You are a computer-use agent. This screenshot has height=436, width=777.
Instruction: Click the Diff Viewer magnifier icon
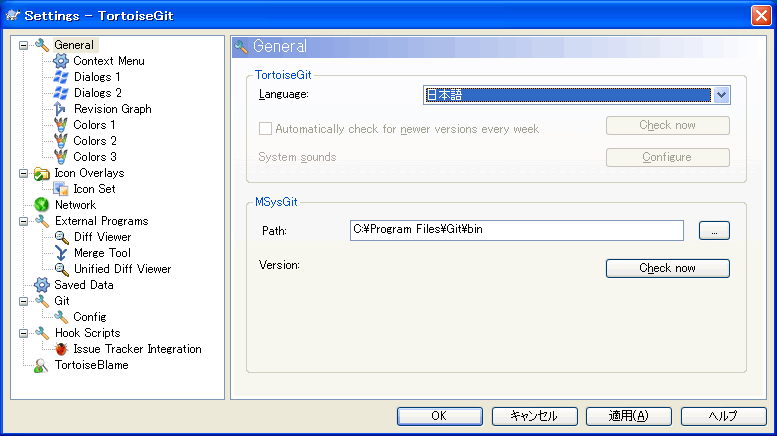point(60,237)
